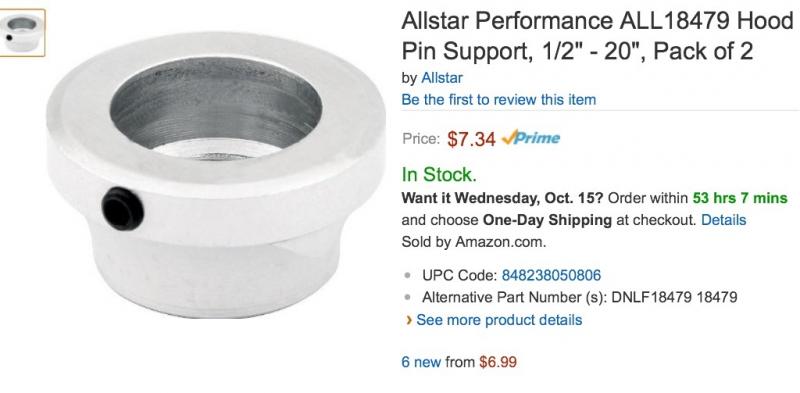
Task: Select the small product thumbnail image
Action: (x=22, y=33)
